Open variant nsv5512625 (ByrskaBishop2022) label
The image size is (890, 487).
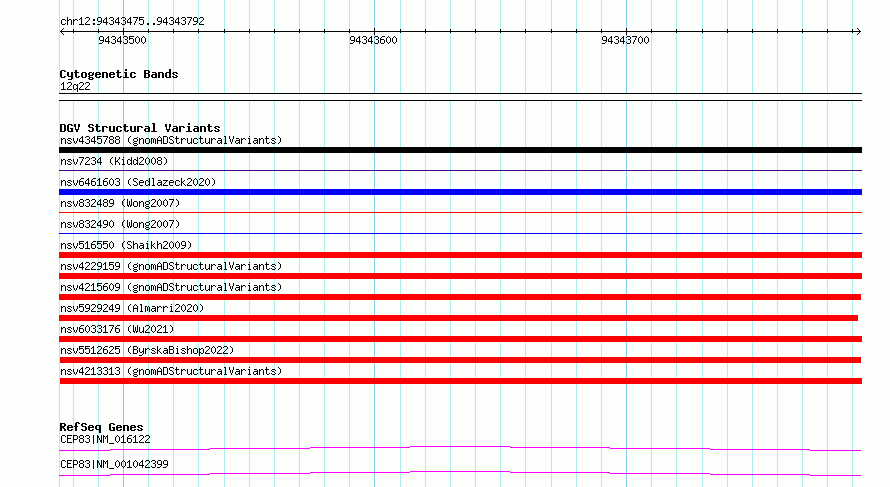click(x=147, y=350)
